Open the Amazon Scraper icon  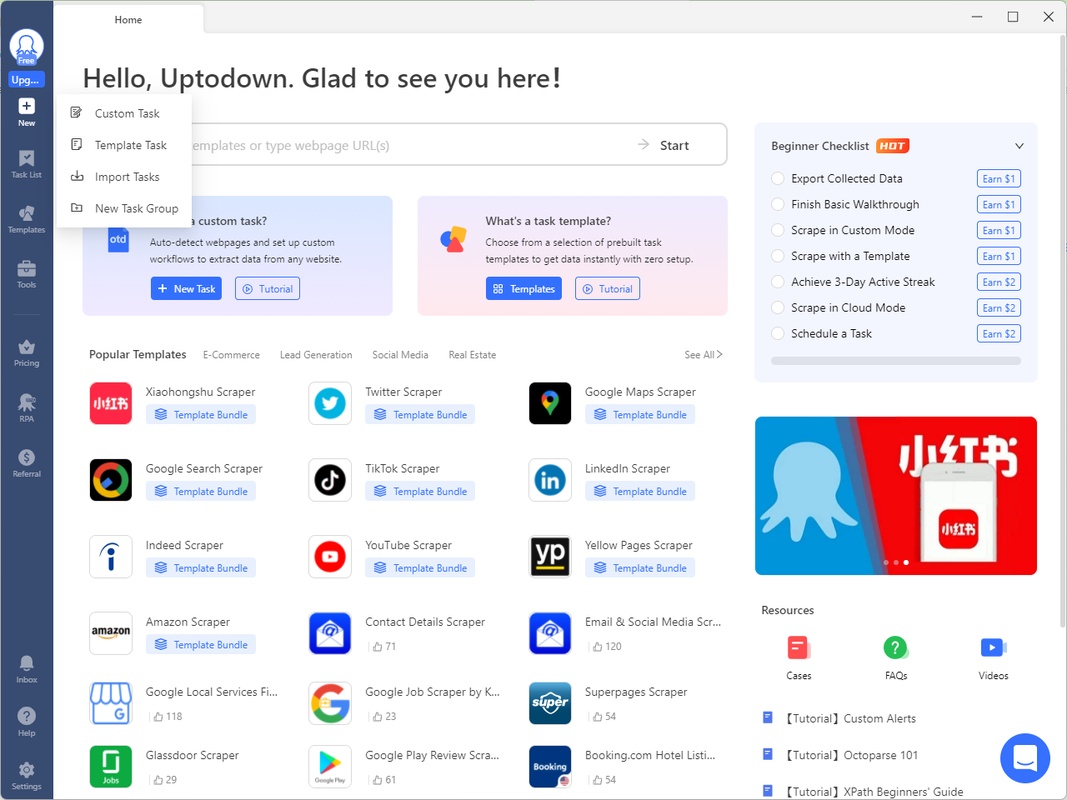pos(111,633)
